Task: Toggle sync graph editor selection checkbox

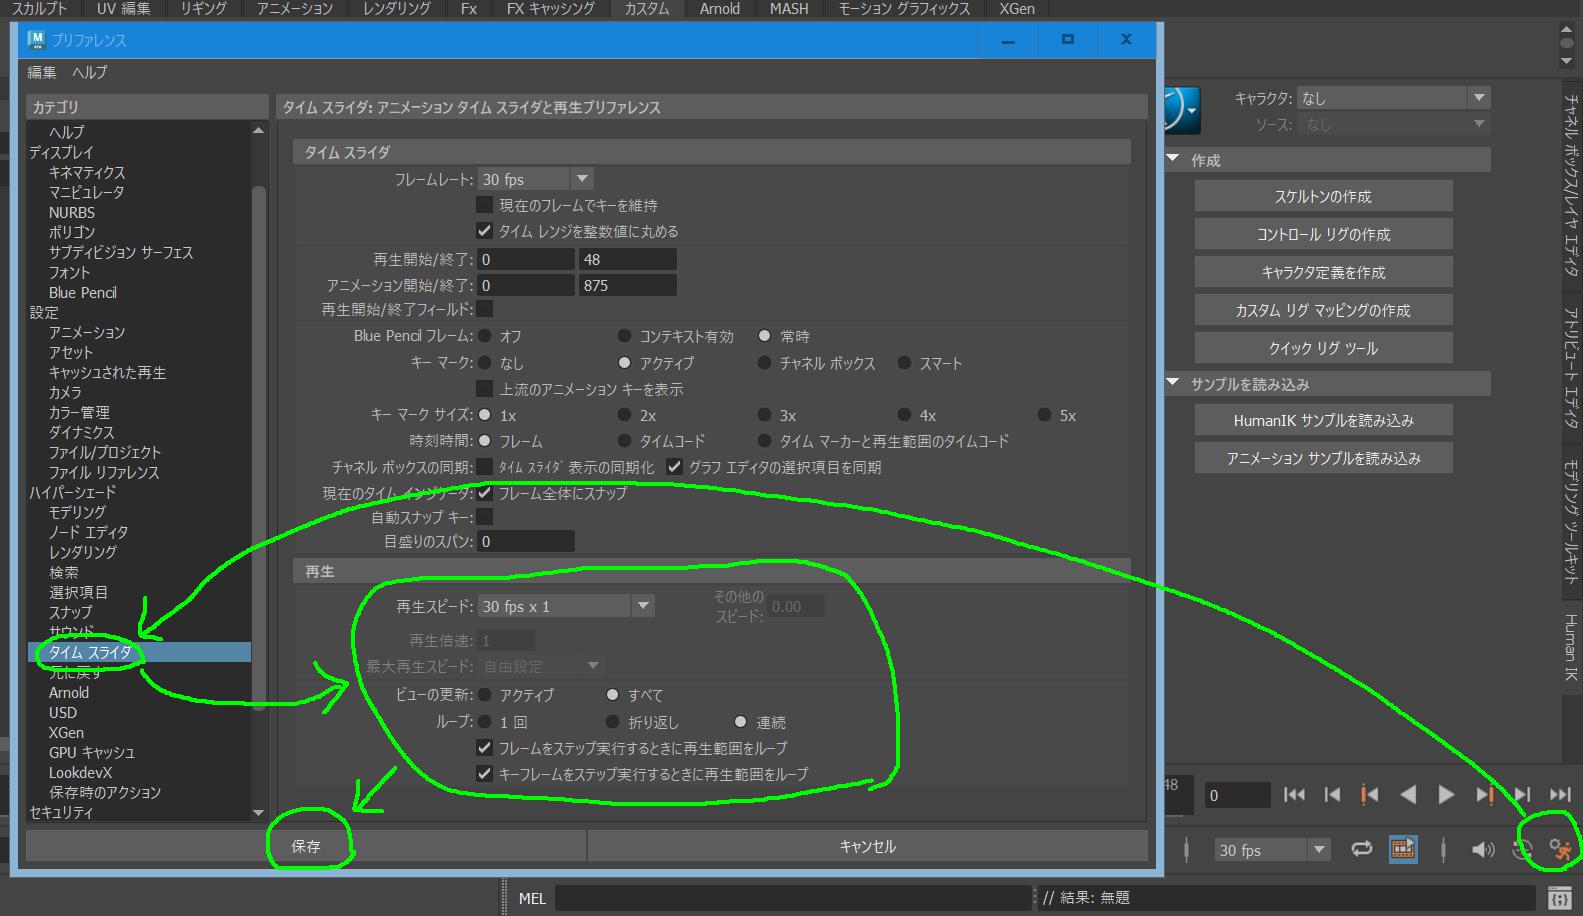Action: tap(674, 466)
